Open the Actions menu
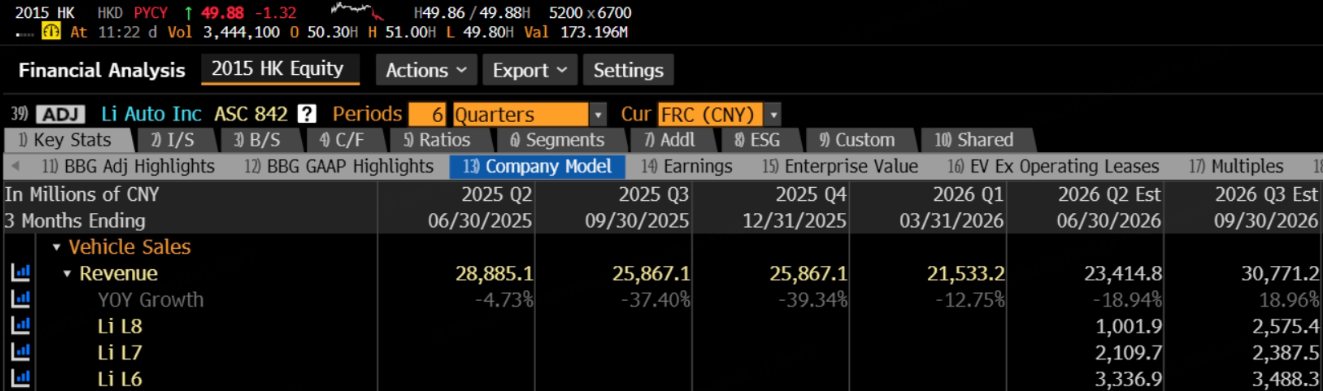 point(426,70)
